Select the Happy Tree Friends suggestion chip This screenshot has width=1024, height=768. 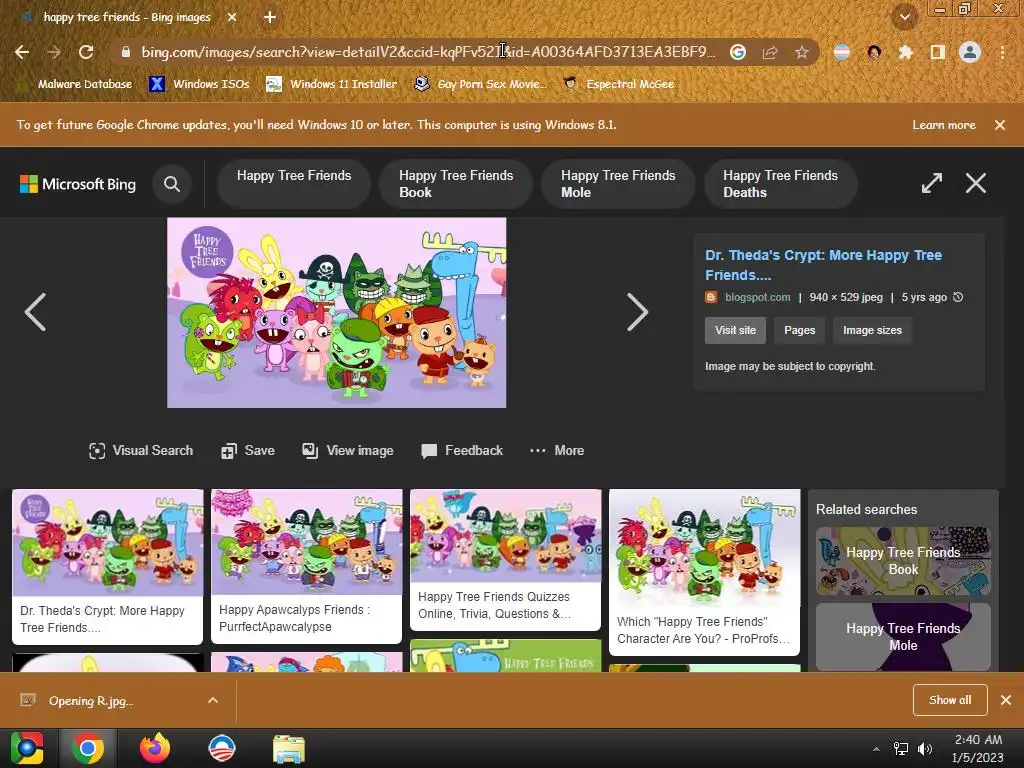pos(294,183)
